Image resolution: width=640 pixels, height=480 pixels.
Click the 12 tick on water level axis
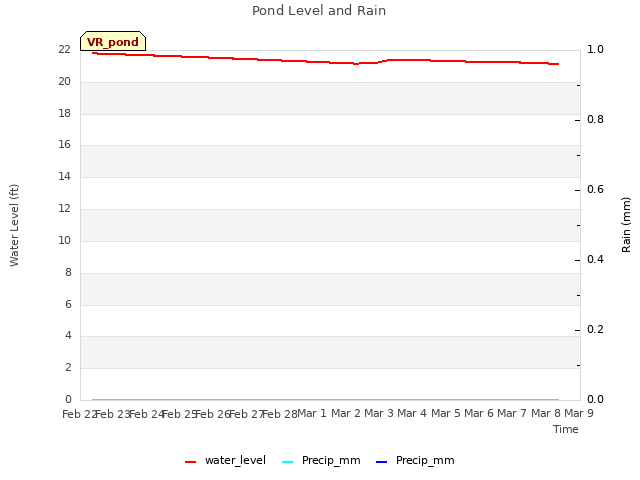tap(64, 208)
